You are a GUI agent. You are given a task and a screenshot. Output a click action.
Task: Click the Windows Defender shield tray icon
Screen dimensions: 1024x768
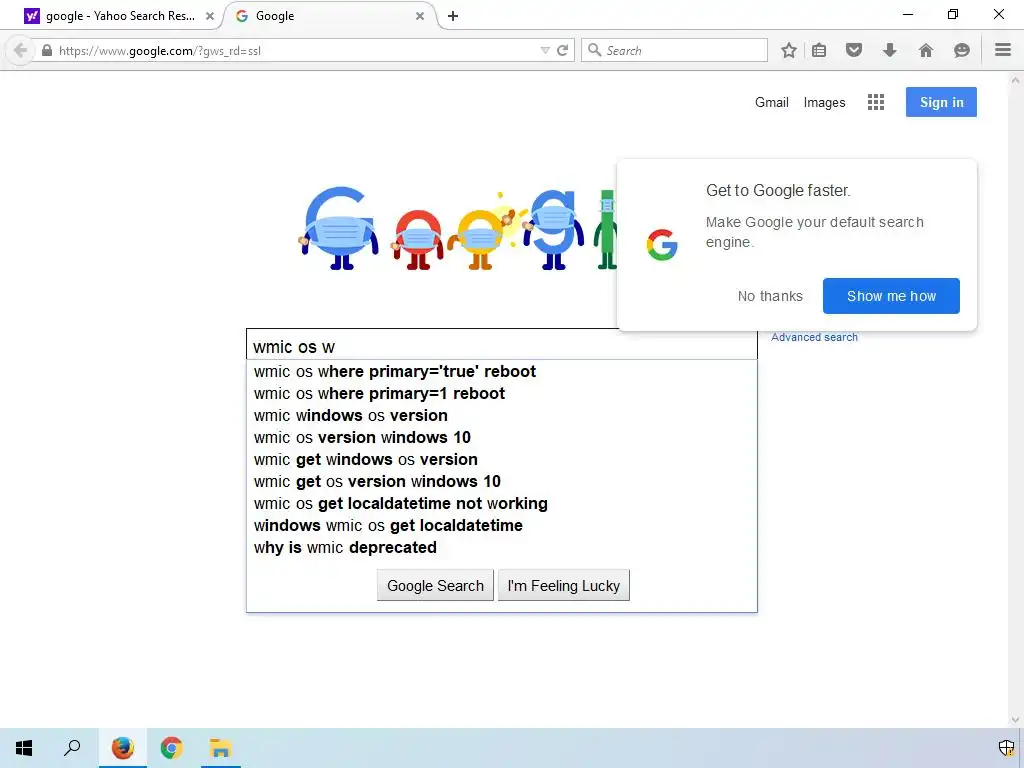point(1006,748)
